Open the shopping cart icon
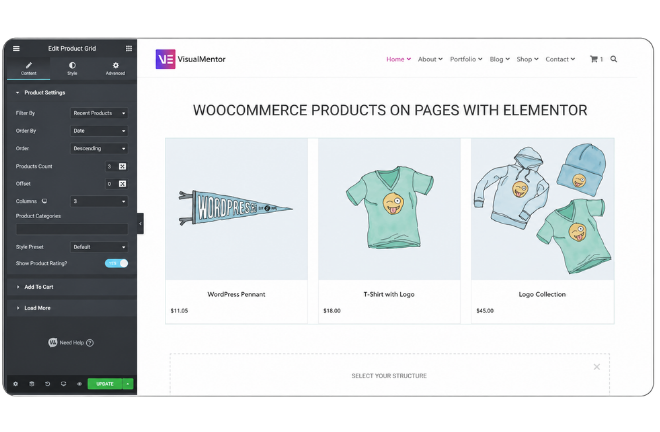This screenshot has height=432, width=660. tap(596, 59)
